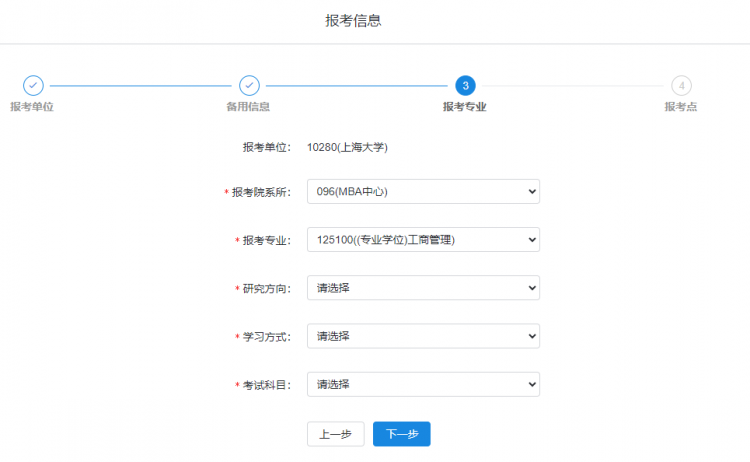Open the 学习方式 请选择 dropdown
This screenshot has width=750, height=462.
pos(423,336)
